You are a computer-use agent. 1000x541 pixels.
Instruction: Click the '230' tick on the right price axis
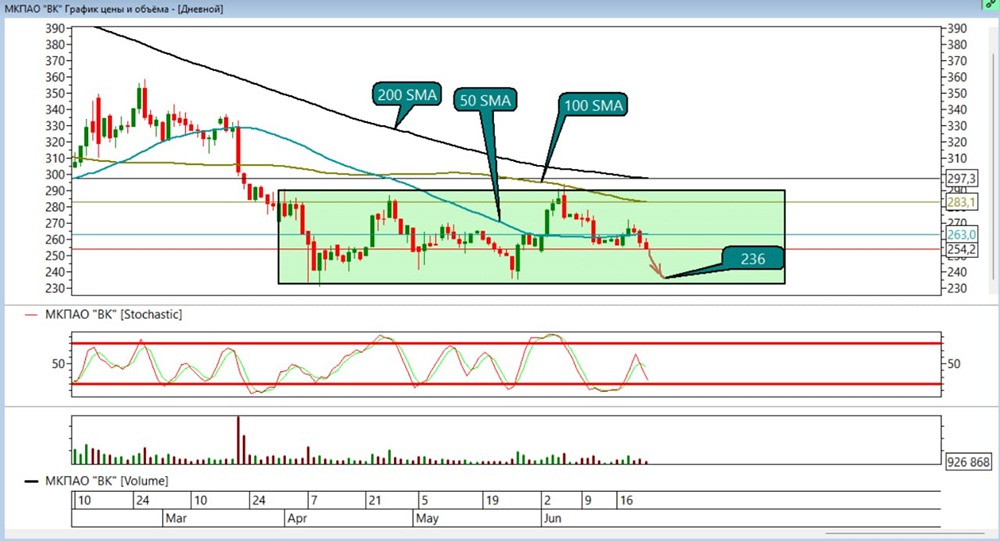point(957,288)
